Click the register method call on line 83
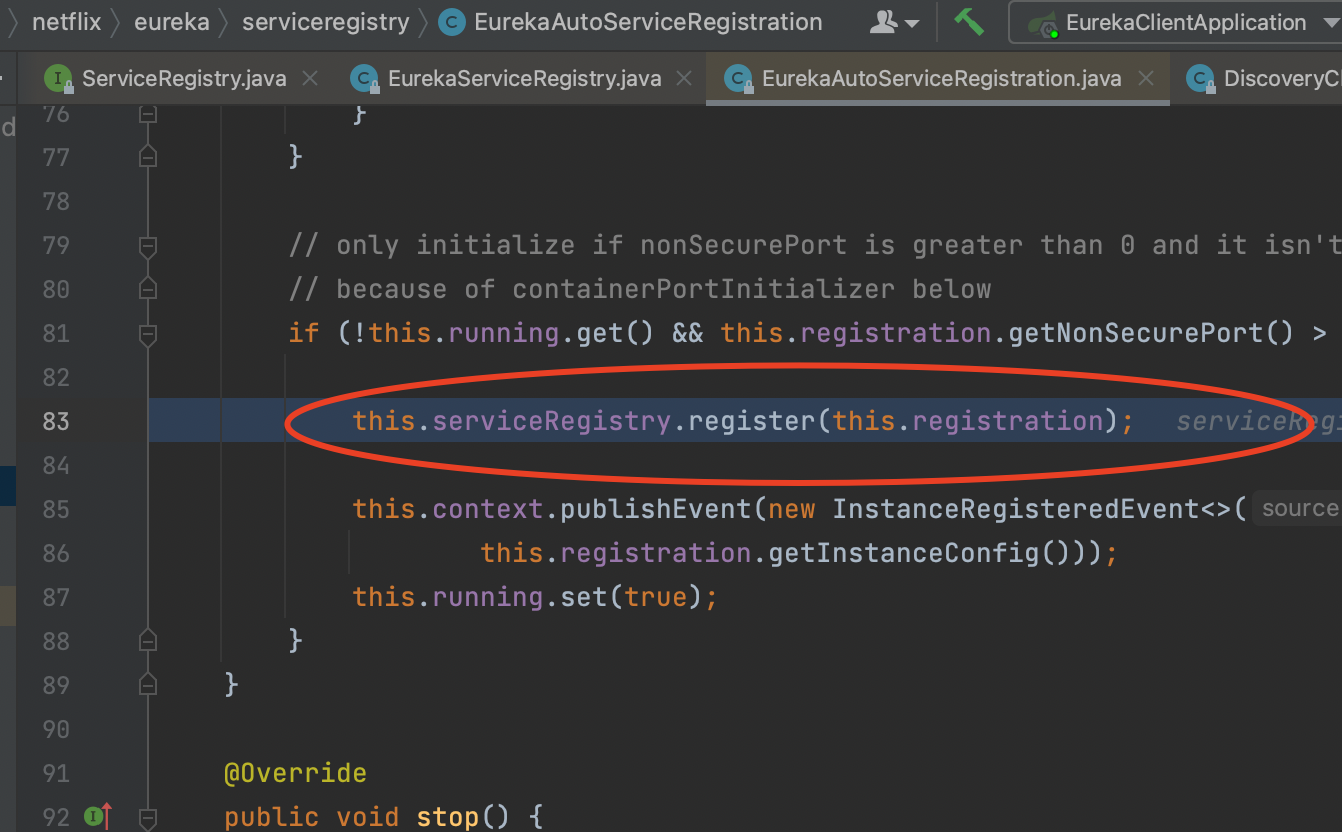1342x832 pixels. click(752, 421)
